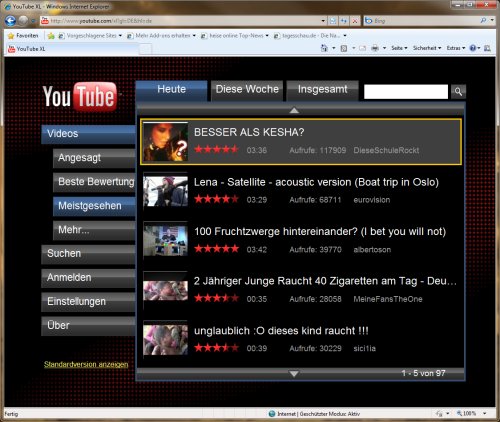
Task: Open the Einstellungen sidebar item
Action: click(88, 302)
